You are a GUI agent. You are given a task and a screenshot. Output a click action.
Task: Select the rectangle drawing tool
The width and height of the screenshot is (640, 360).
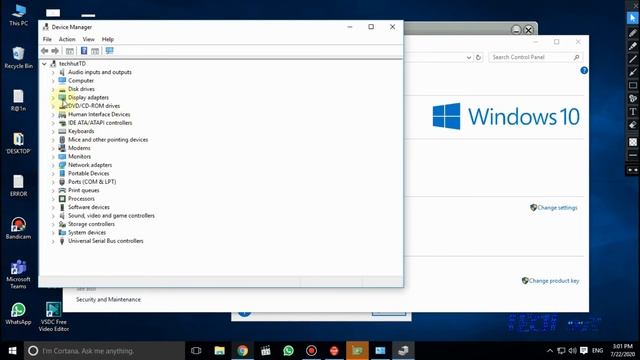[633, 85]
